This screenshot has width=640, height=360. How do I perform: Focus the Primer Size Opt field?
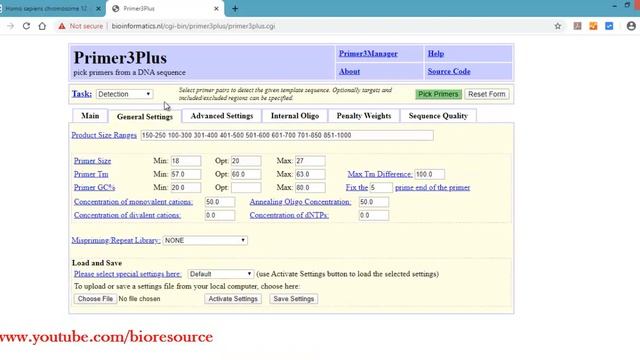click(246, 161)
